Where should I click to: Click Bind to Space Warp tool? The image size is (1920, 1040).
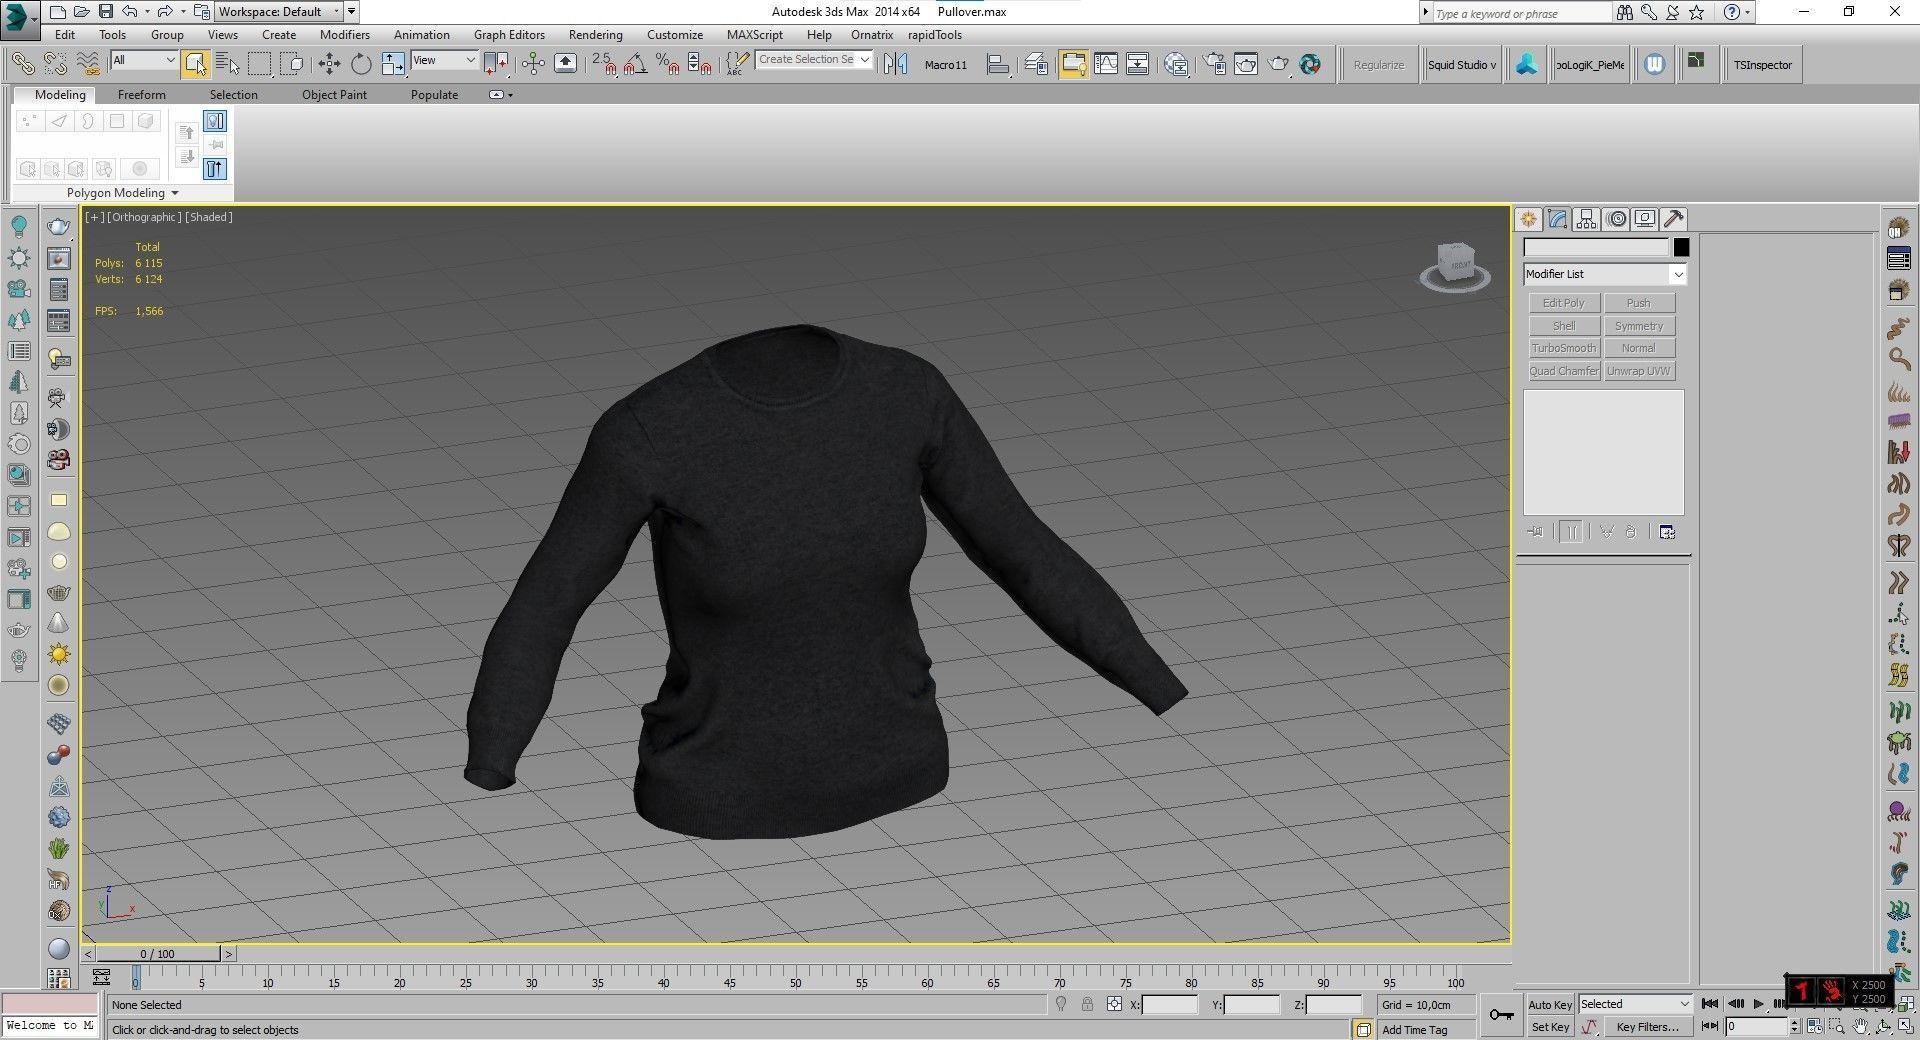click(89, 64)
